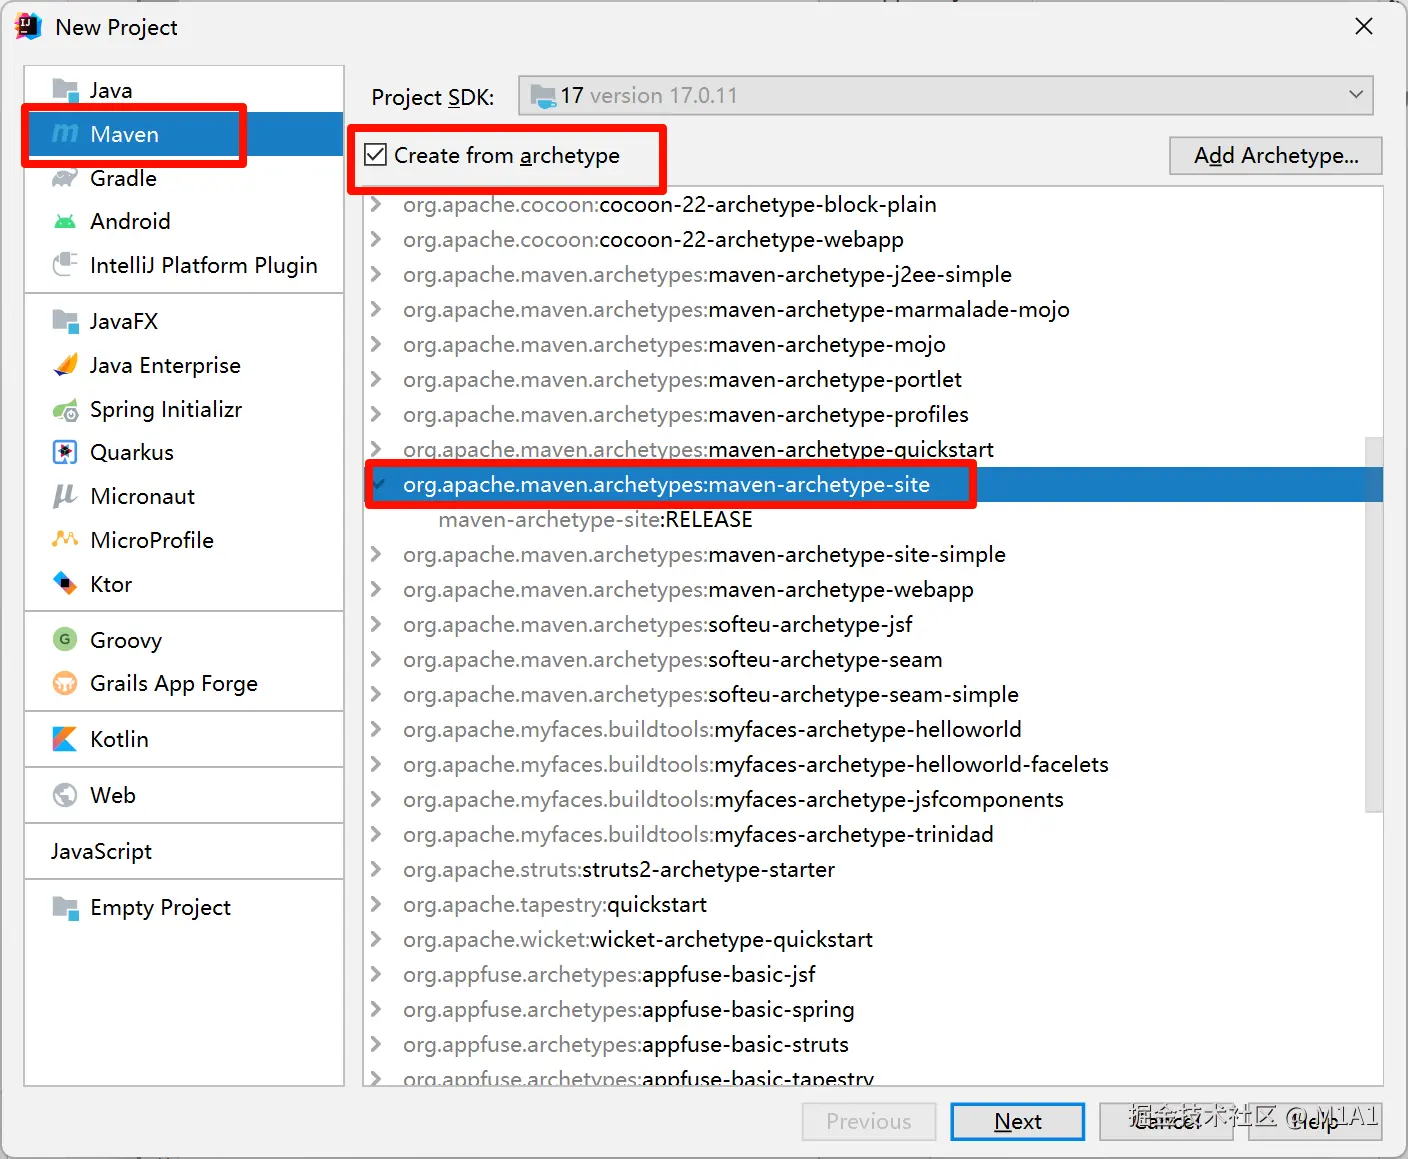
Task: Click the Groovy green G icon
Action: pos(65,640)
